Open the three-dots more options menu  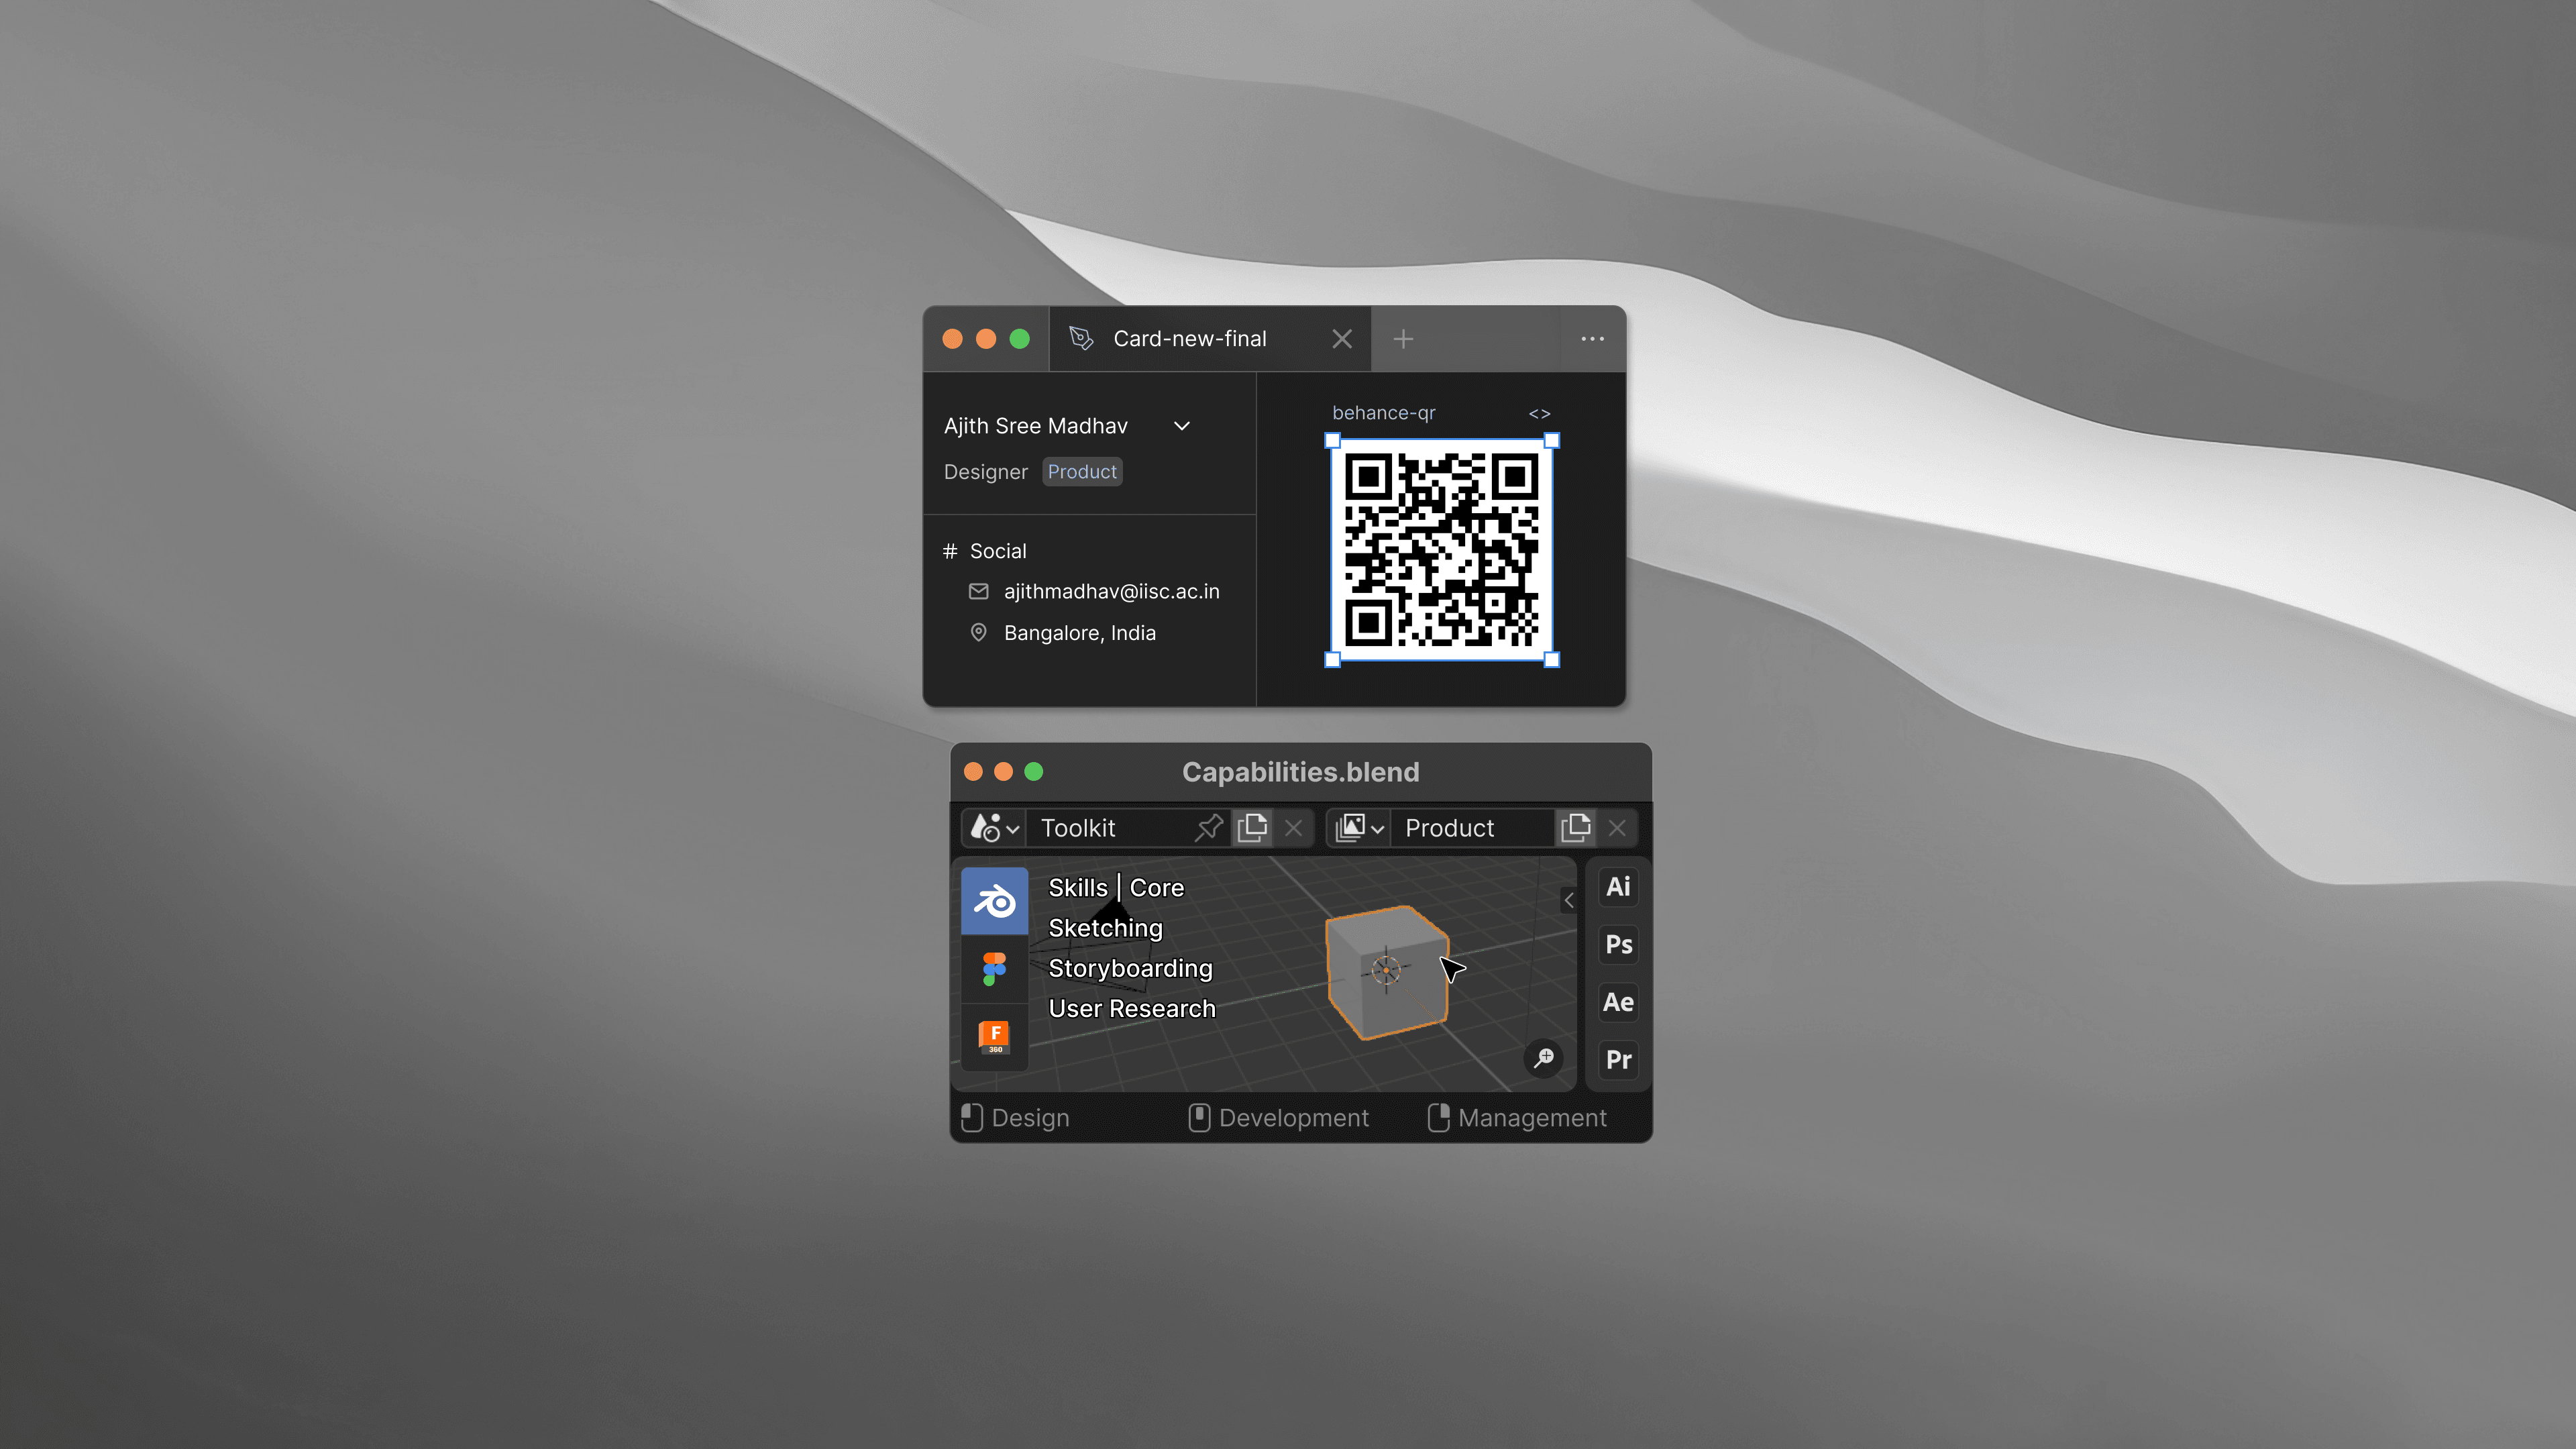point(1592,339)
